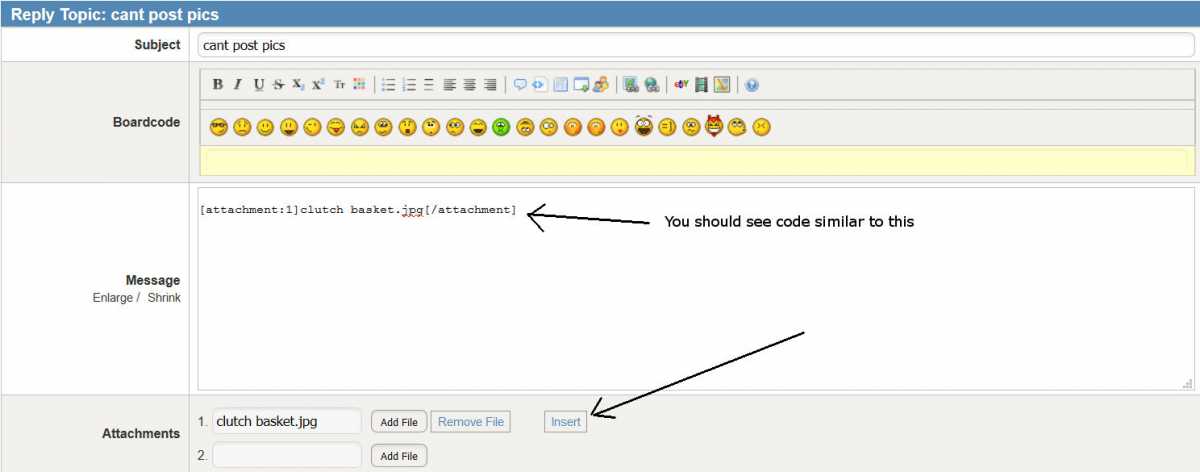This screenshot has height=472, width=1200.
Task: Toggle bold formatting in Boardcode toolbar
Action: [218, 85]
